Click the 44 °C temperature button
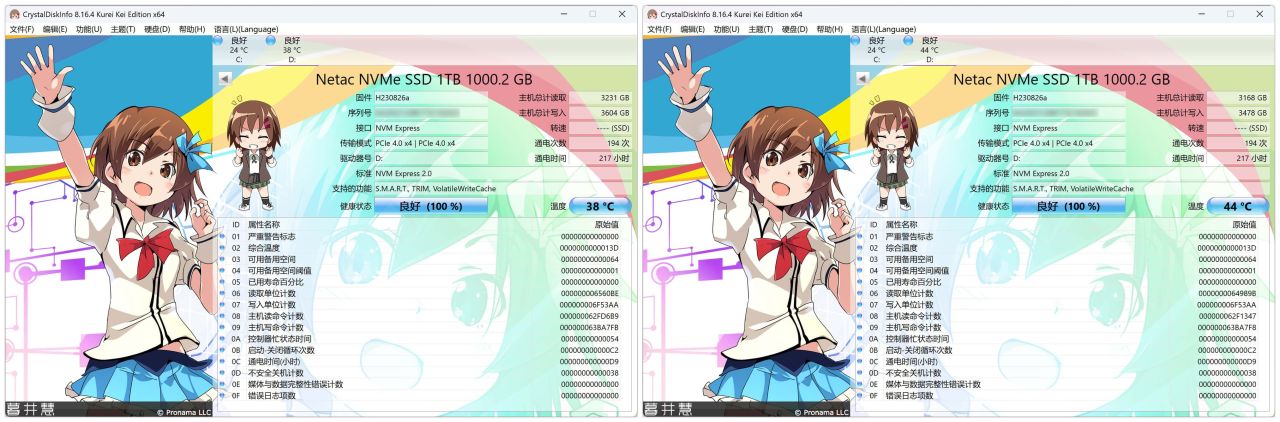Image resolution: width=1280 pixels, height=422 pixels. (1238, 206)
